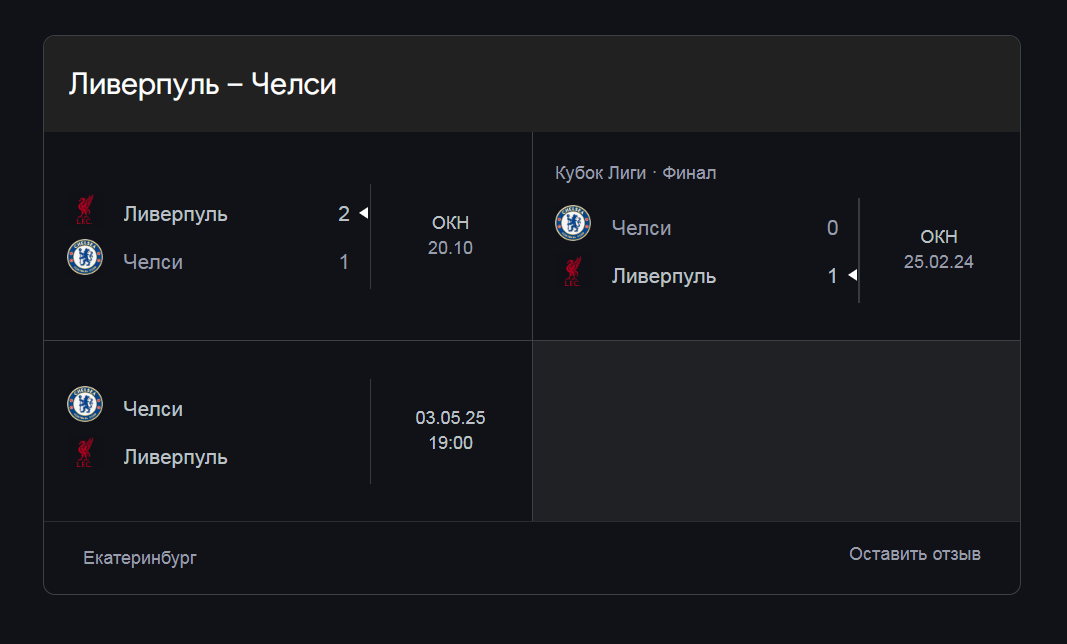Open the «Кубок Лиги · Финал» label

635,173
